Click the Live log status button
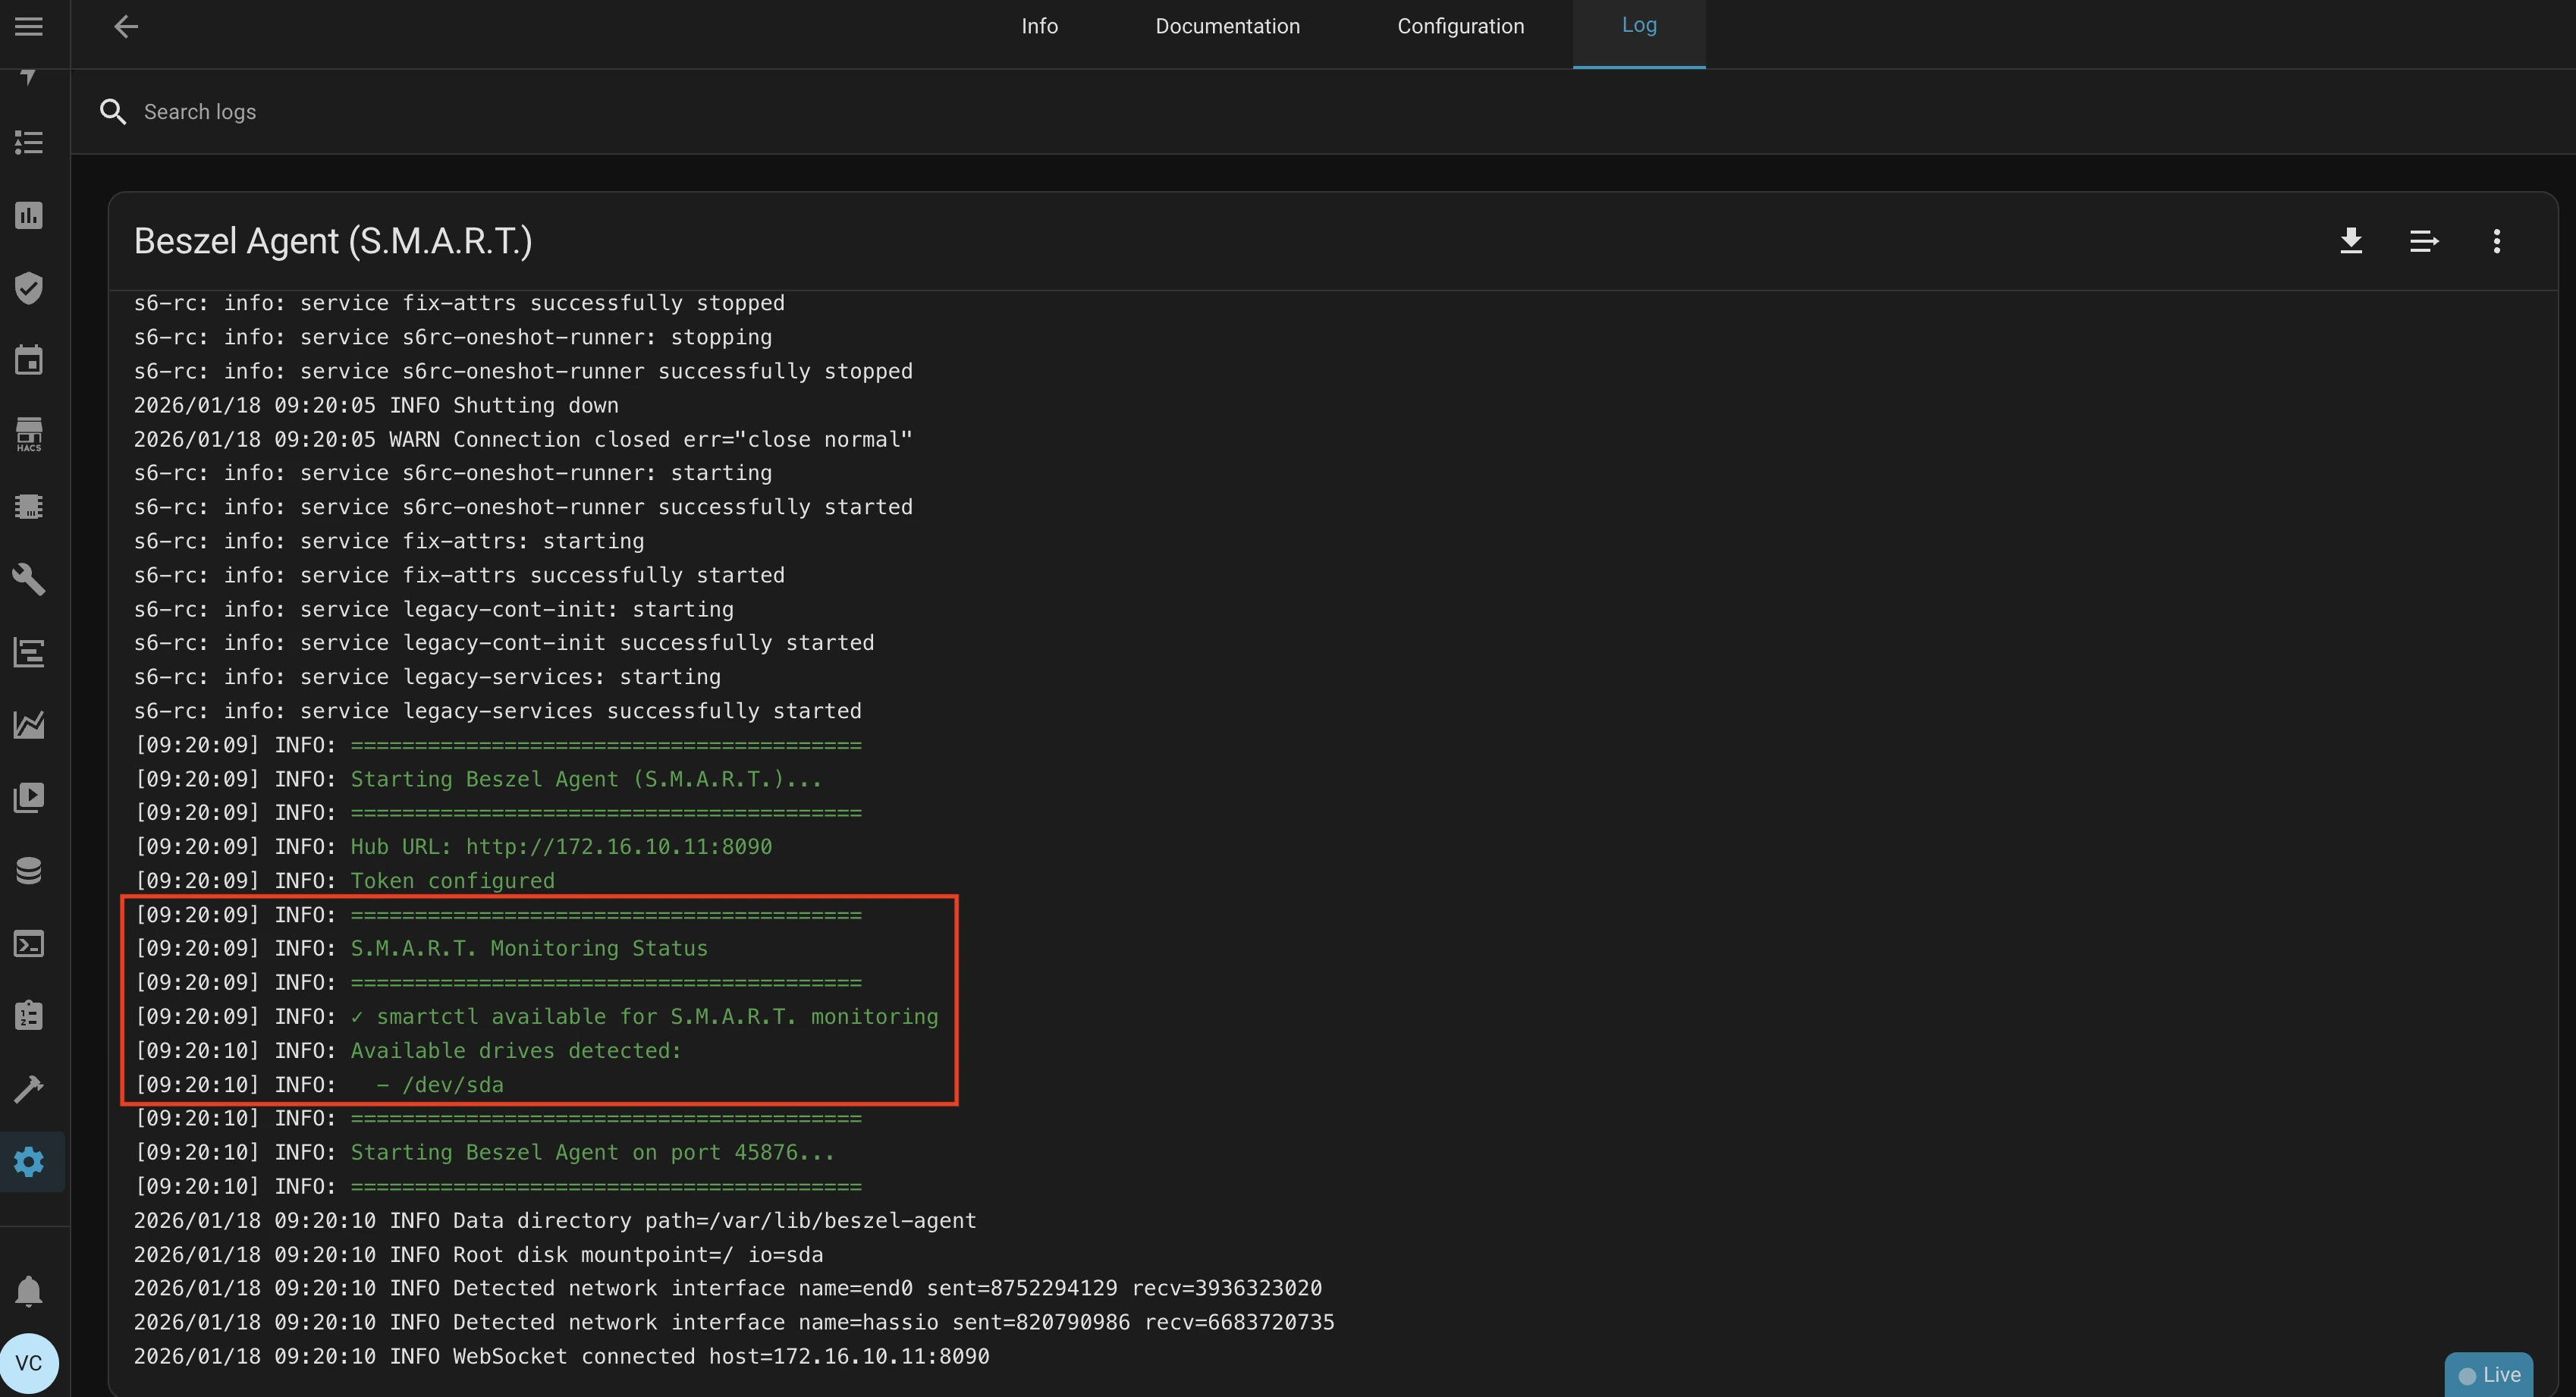Image resolution: width=2576 pixels, height=1397 pixels. [x=2489, y=1375]
